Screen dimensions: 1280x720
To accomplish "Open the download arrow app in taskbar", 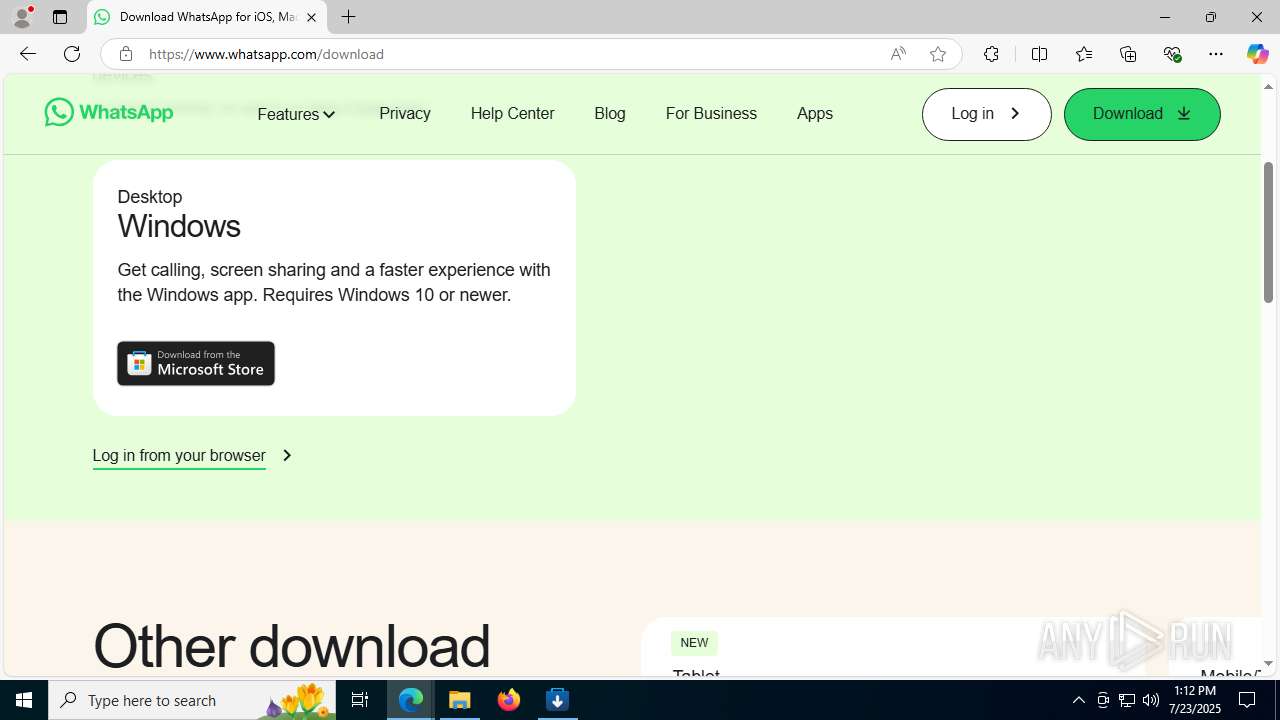I will [558, 700].
